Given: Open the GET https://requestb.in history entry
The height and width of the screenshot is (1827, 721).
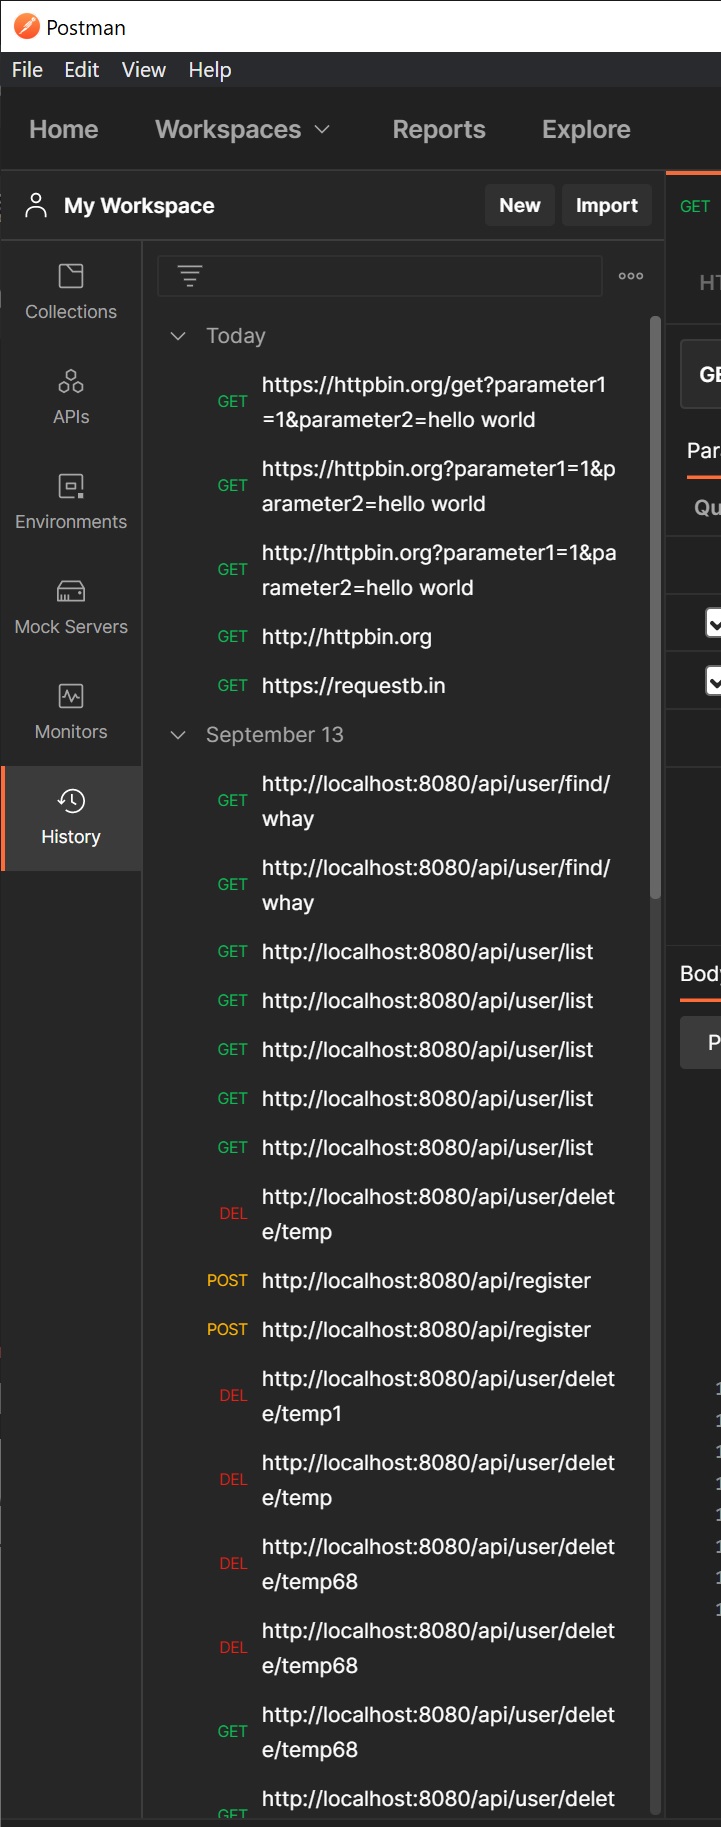Looking at the screenshot, I should pyautogui.click(x=353, y=686).
